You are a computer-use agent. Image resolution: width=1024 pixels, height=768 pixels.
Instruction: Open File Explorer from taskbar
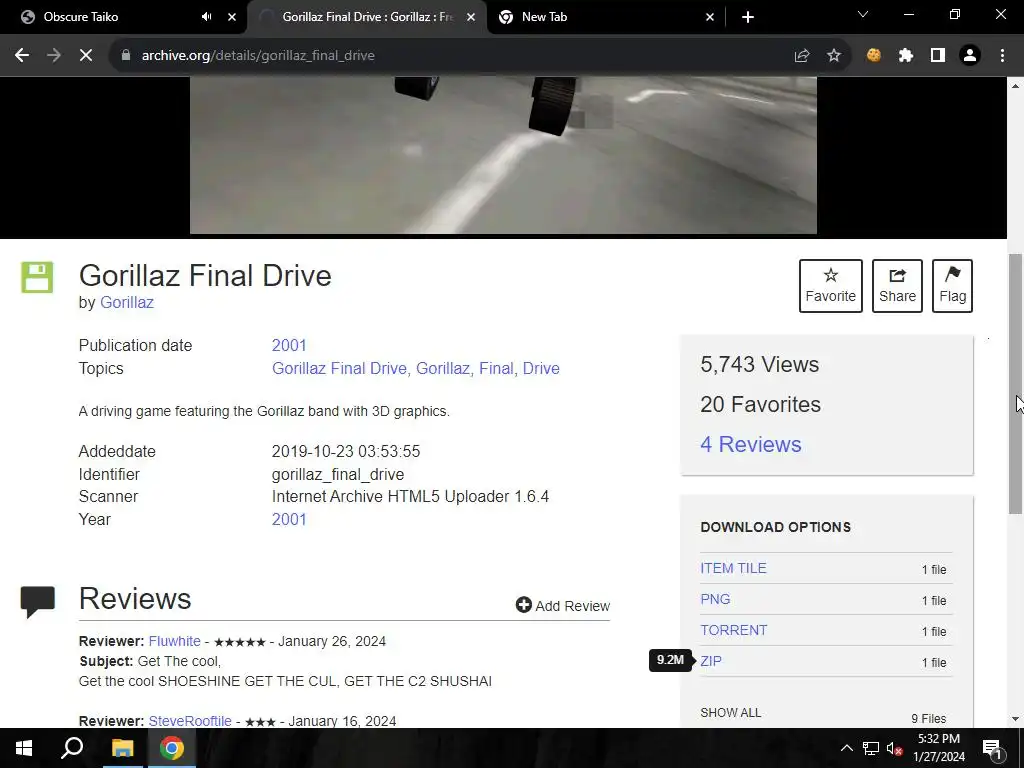(122, 748)
